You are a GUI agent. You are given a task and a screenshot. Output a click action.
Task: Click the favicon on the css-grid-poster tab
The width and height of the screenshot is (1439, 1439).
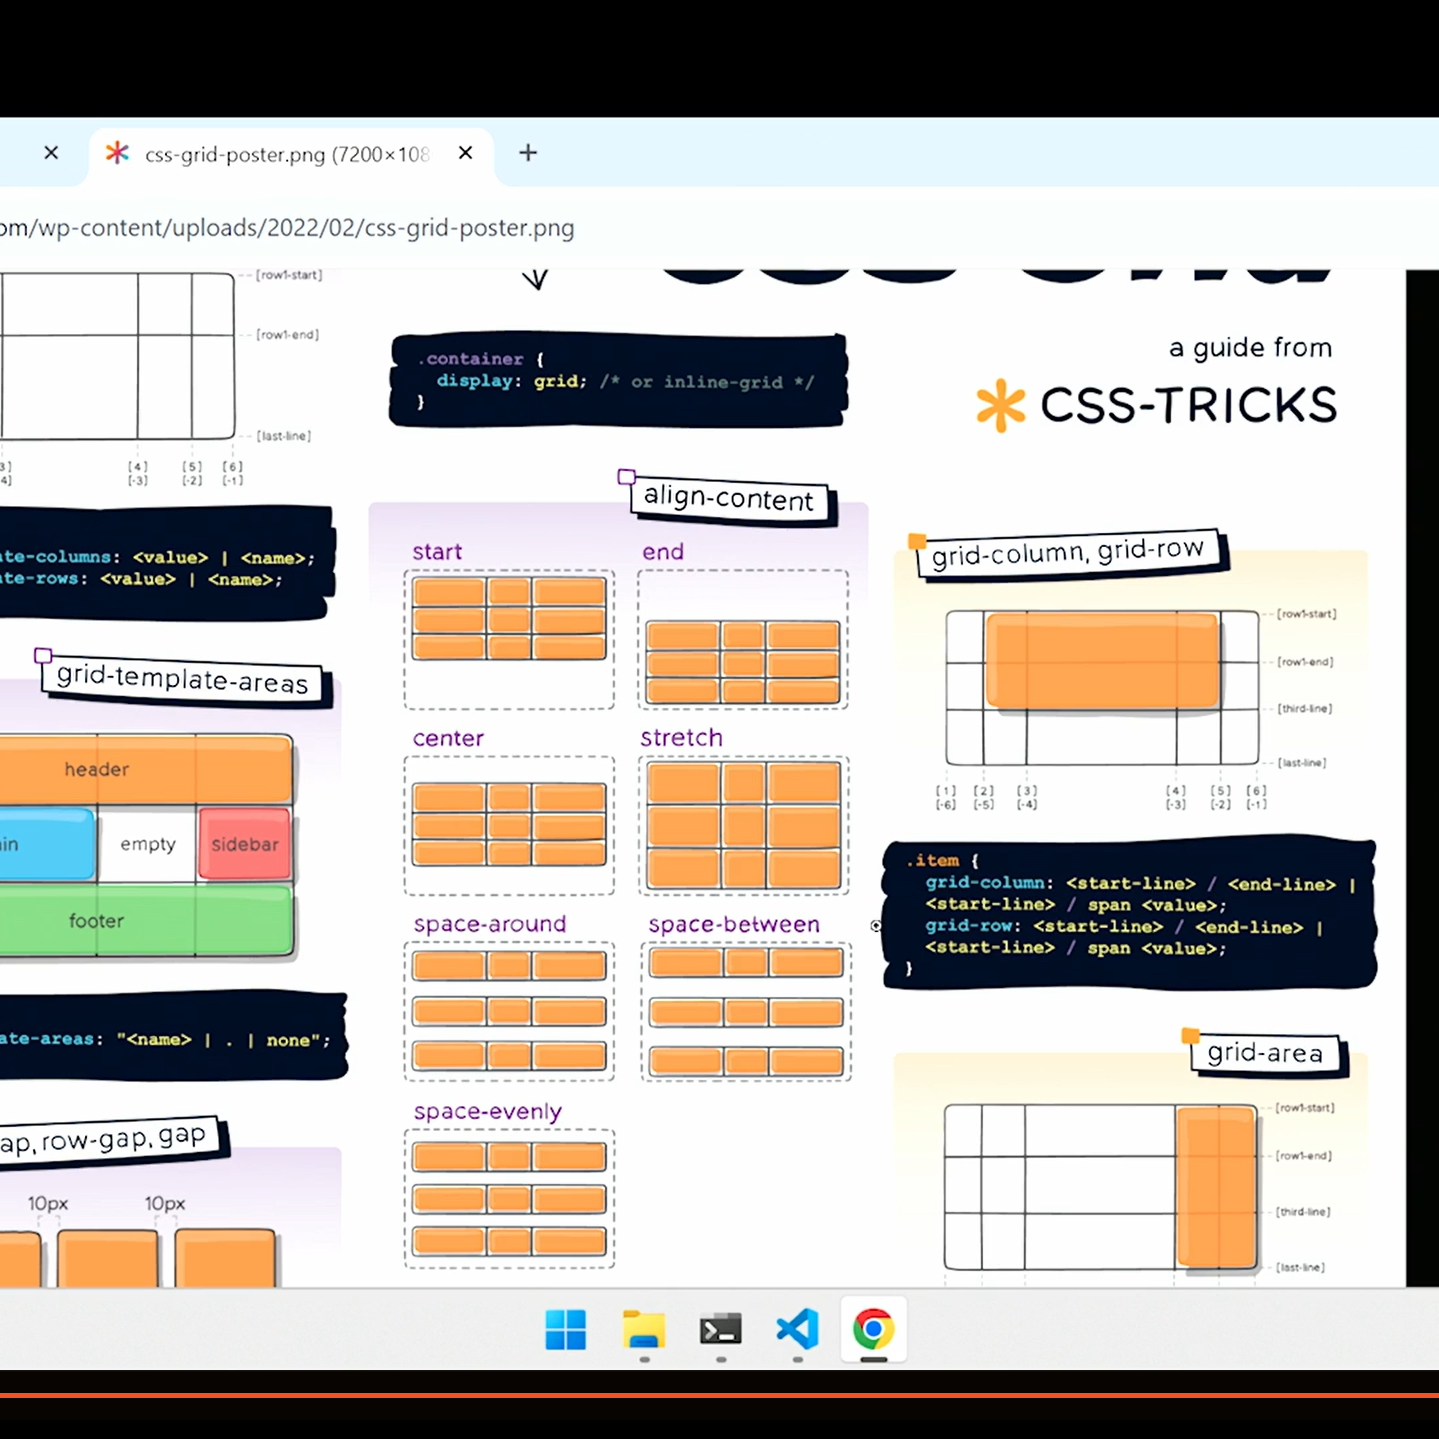pyautogui.click(x=118, y=153)
